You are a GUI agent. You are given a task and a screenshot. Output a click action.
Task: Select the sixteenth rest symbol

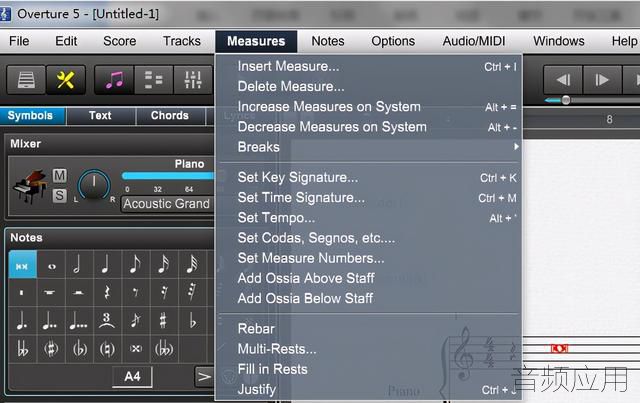pyautogui.click(x=164, y=292)
